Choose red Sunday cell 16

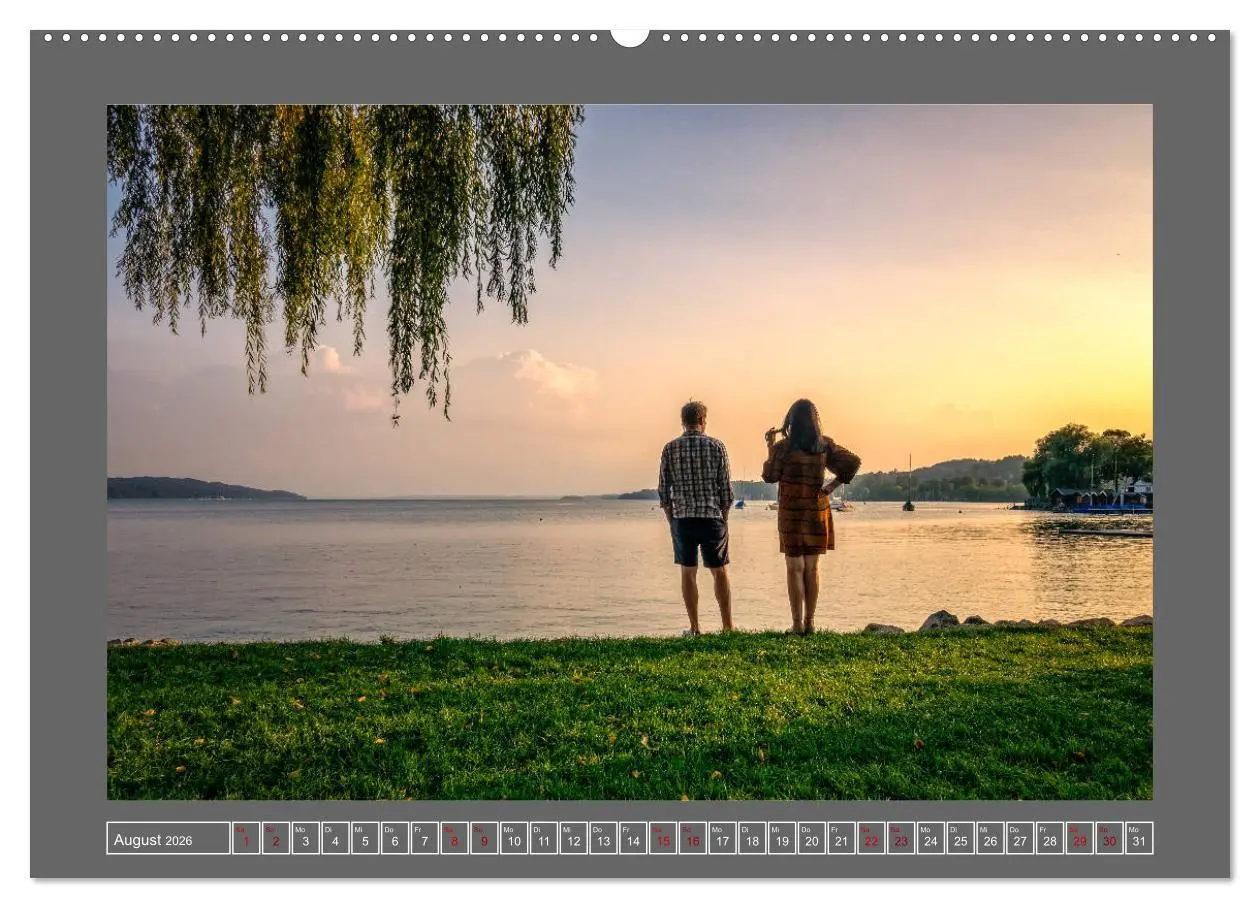click(693, 838)
